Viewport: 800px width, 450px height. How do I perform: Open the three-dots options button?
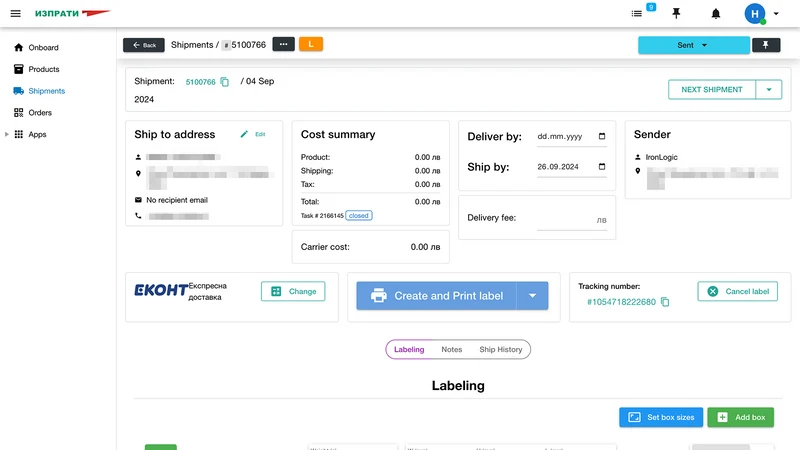click(283, 44)
